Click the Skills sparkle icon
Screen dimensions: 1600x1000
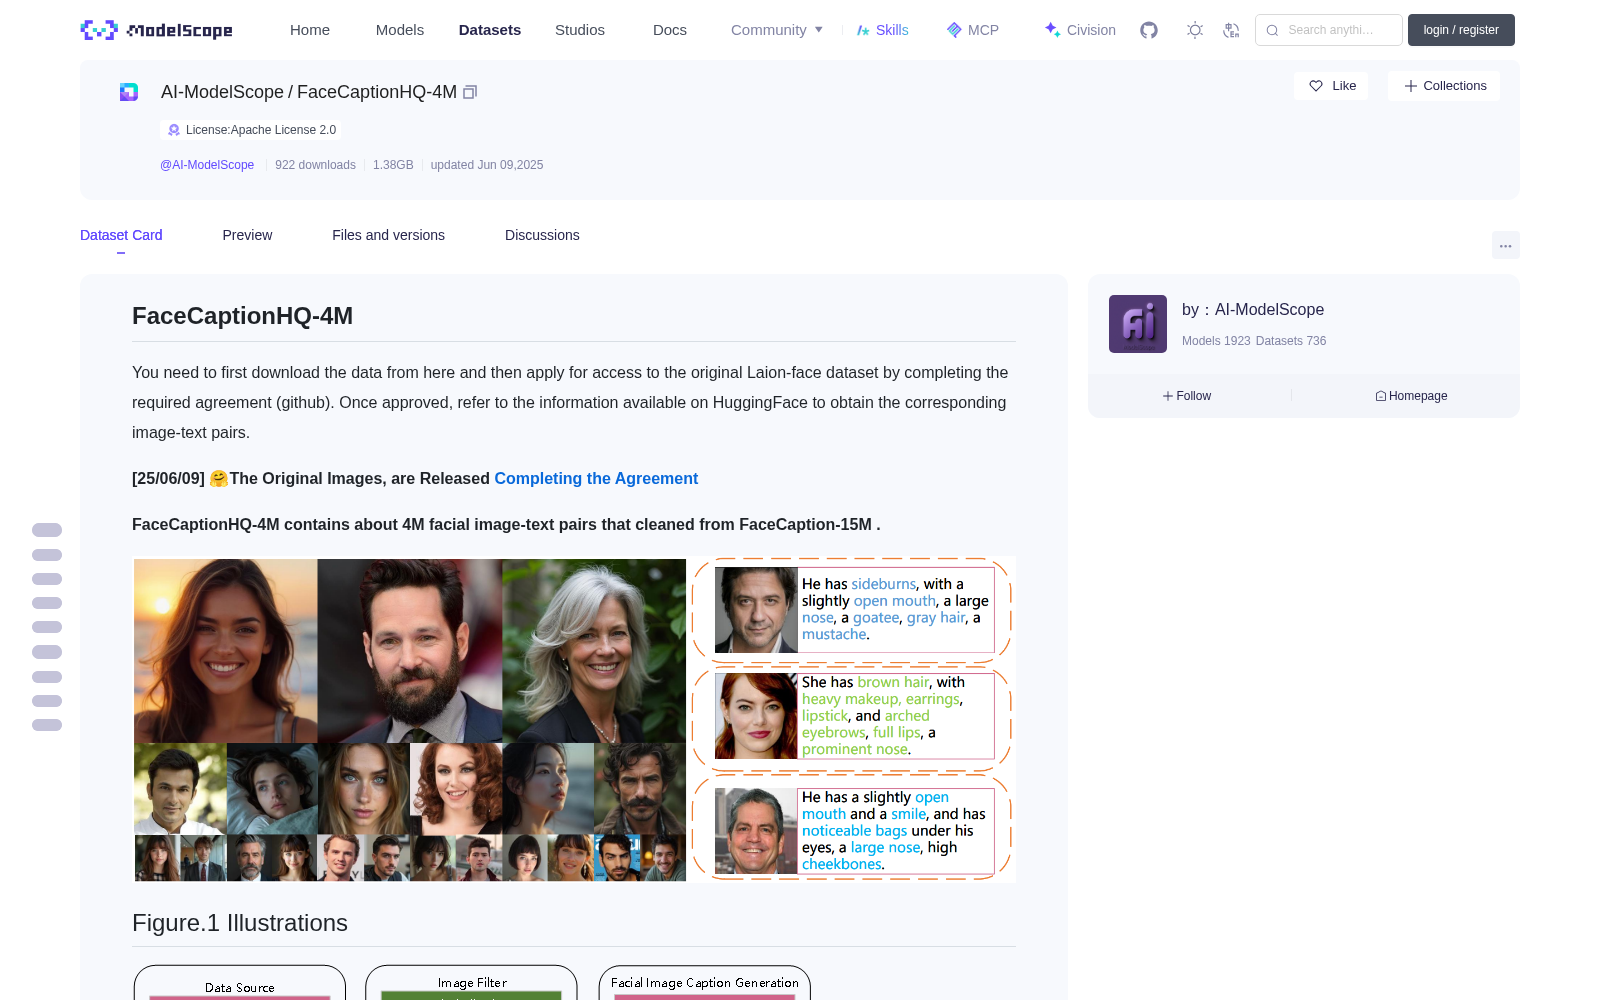tap(863, 30)
